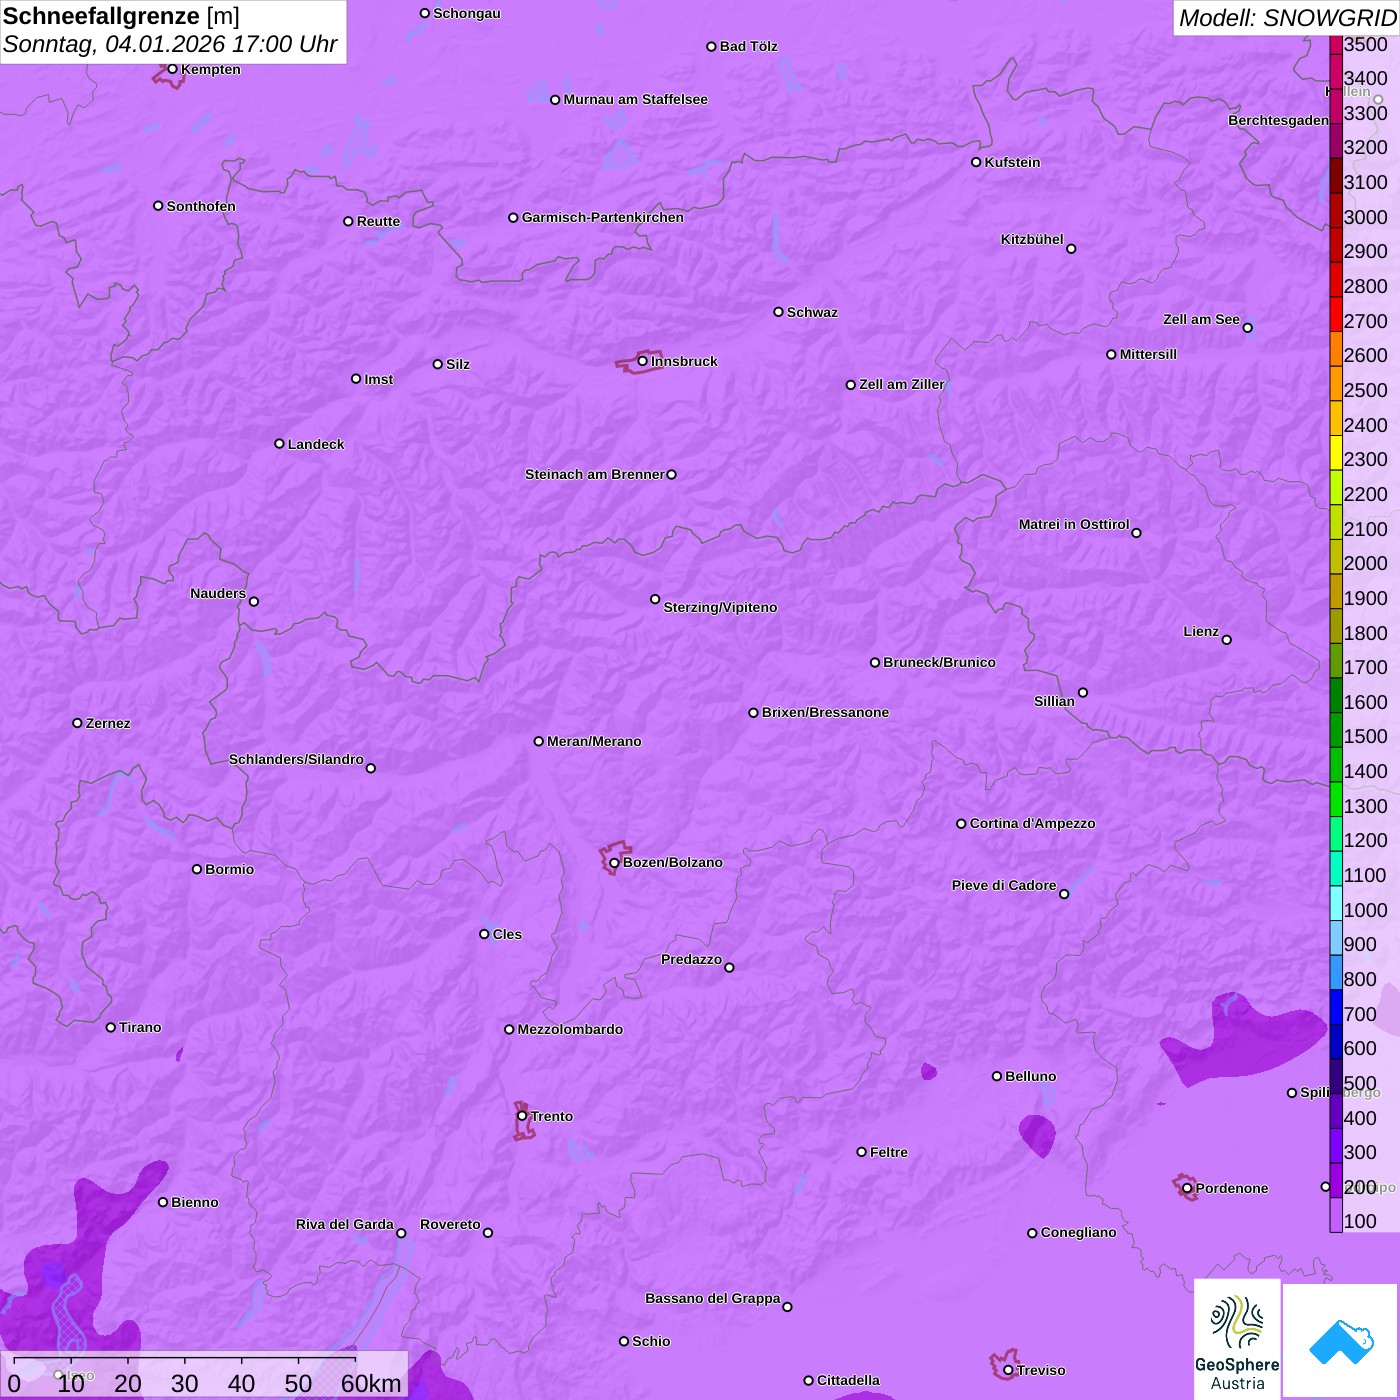Select the Kempten city marker
Screen dimensions: 1400x1400
[x=172, y=69]
